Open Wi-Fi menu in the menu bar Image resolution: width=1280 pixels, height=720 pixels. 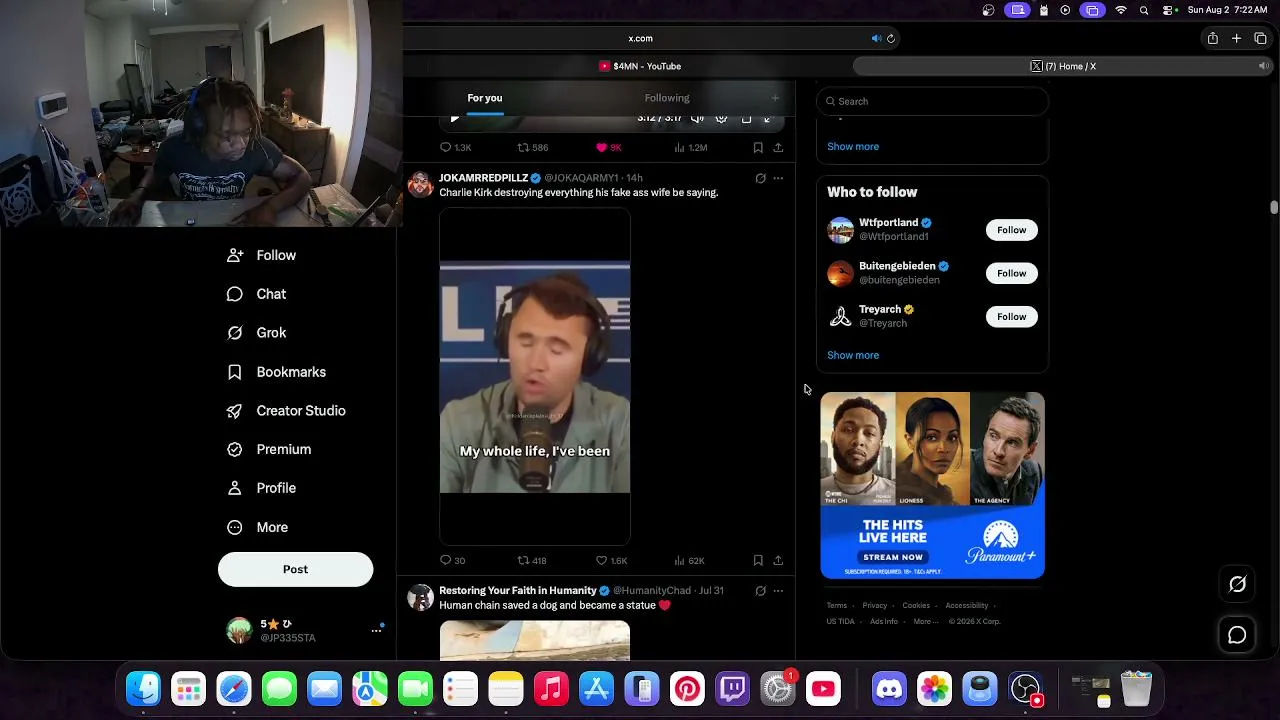pos(1121,10)
